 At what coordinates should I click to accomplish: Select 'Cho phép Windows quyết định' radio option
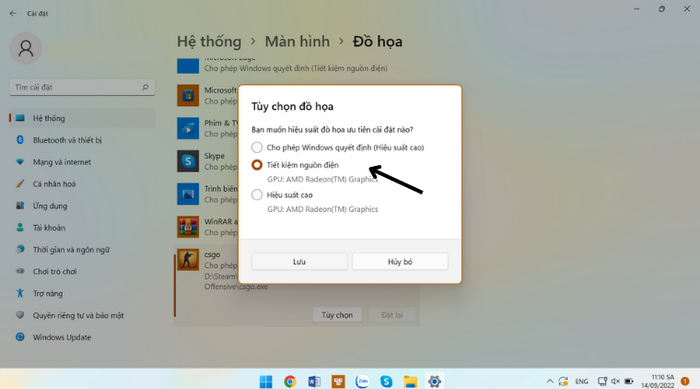click(x=257, y=147)
